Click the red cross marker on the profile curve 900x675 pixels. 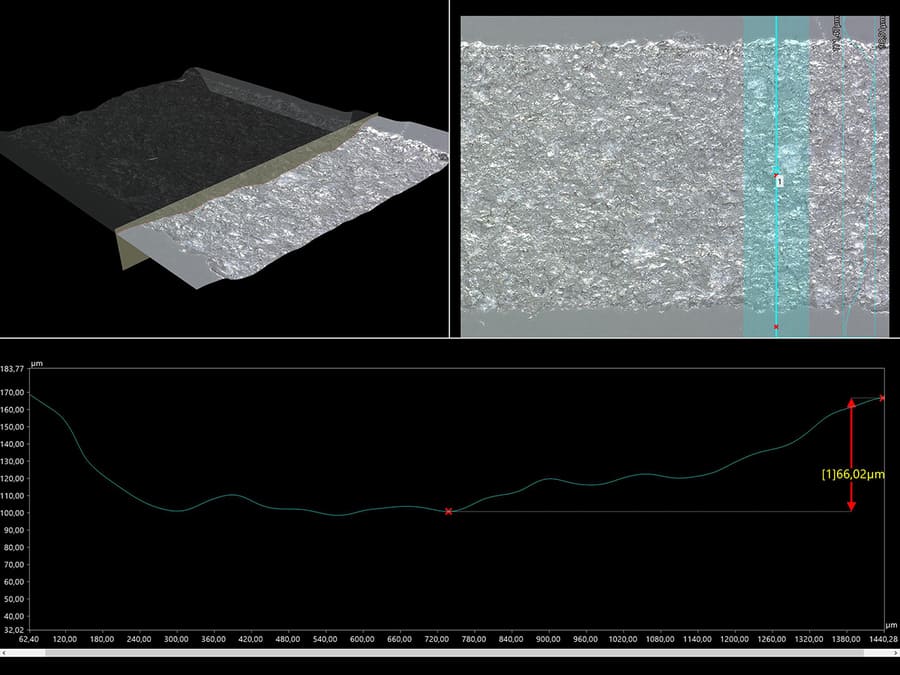click(449, 511)
